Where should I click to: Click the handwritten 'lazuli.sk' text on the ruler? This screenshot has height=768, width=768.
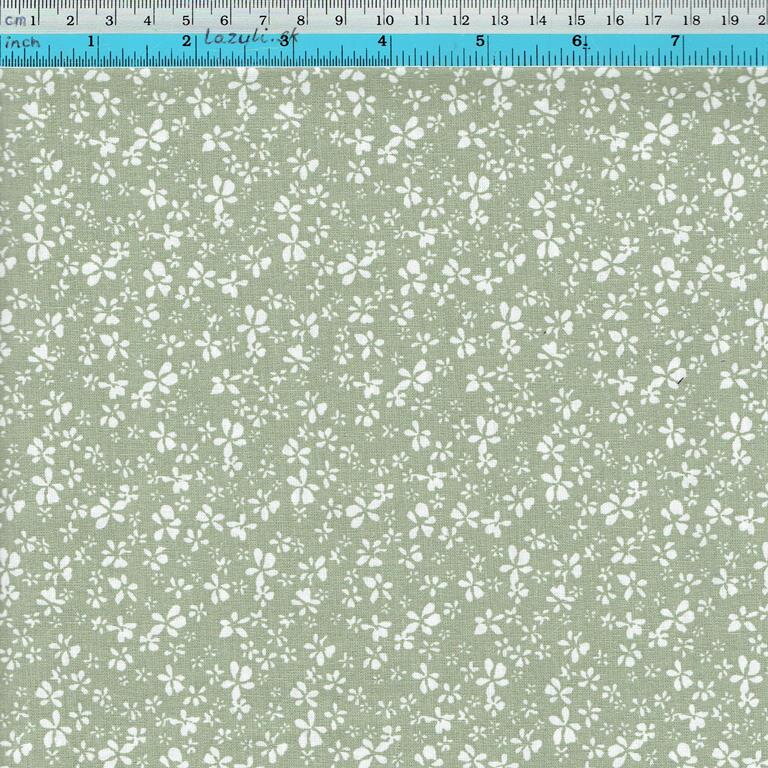point(250,37)
